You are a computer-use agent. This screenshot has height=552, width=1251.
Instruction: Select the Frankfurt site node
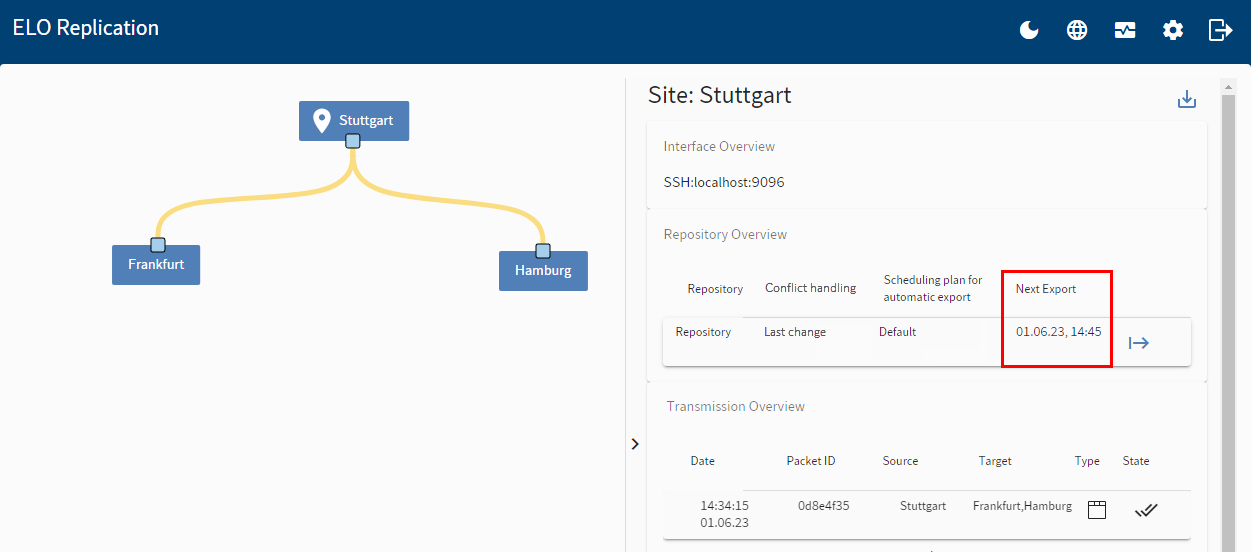(156, 265)
